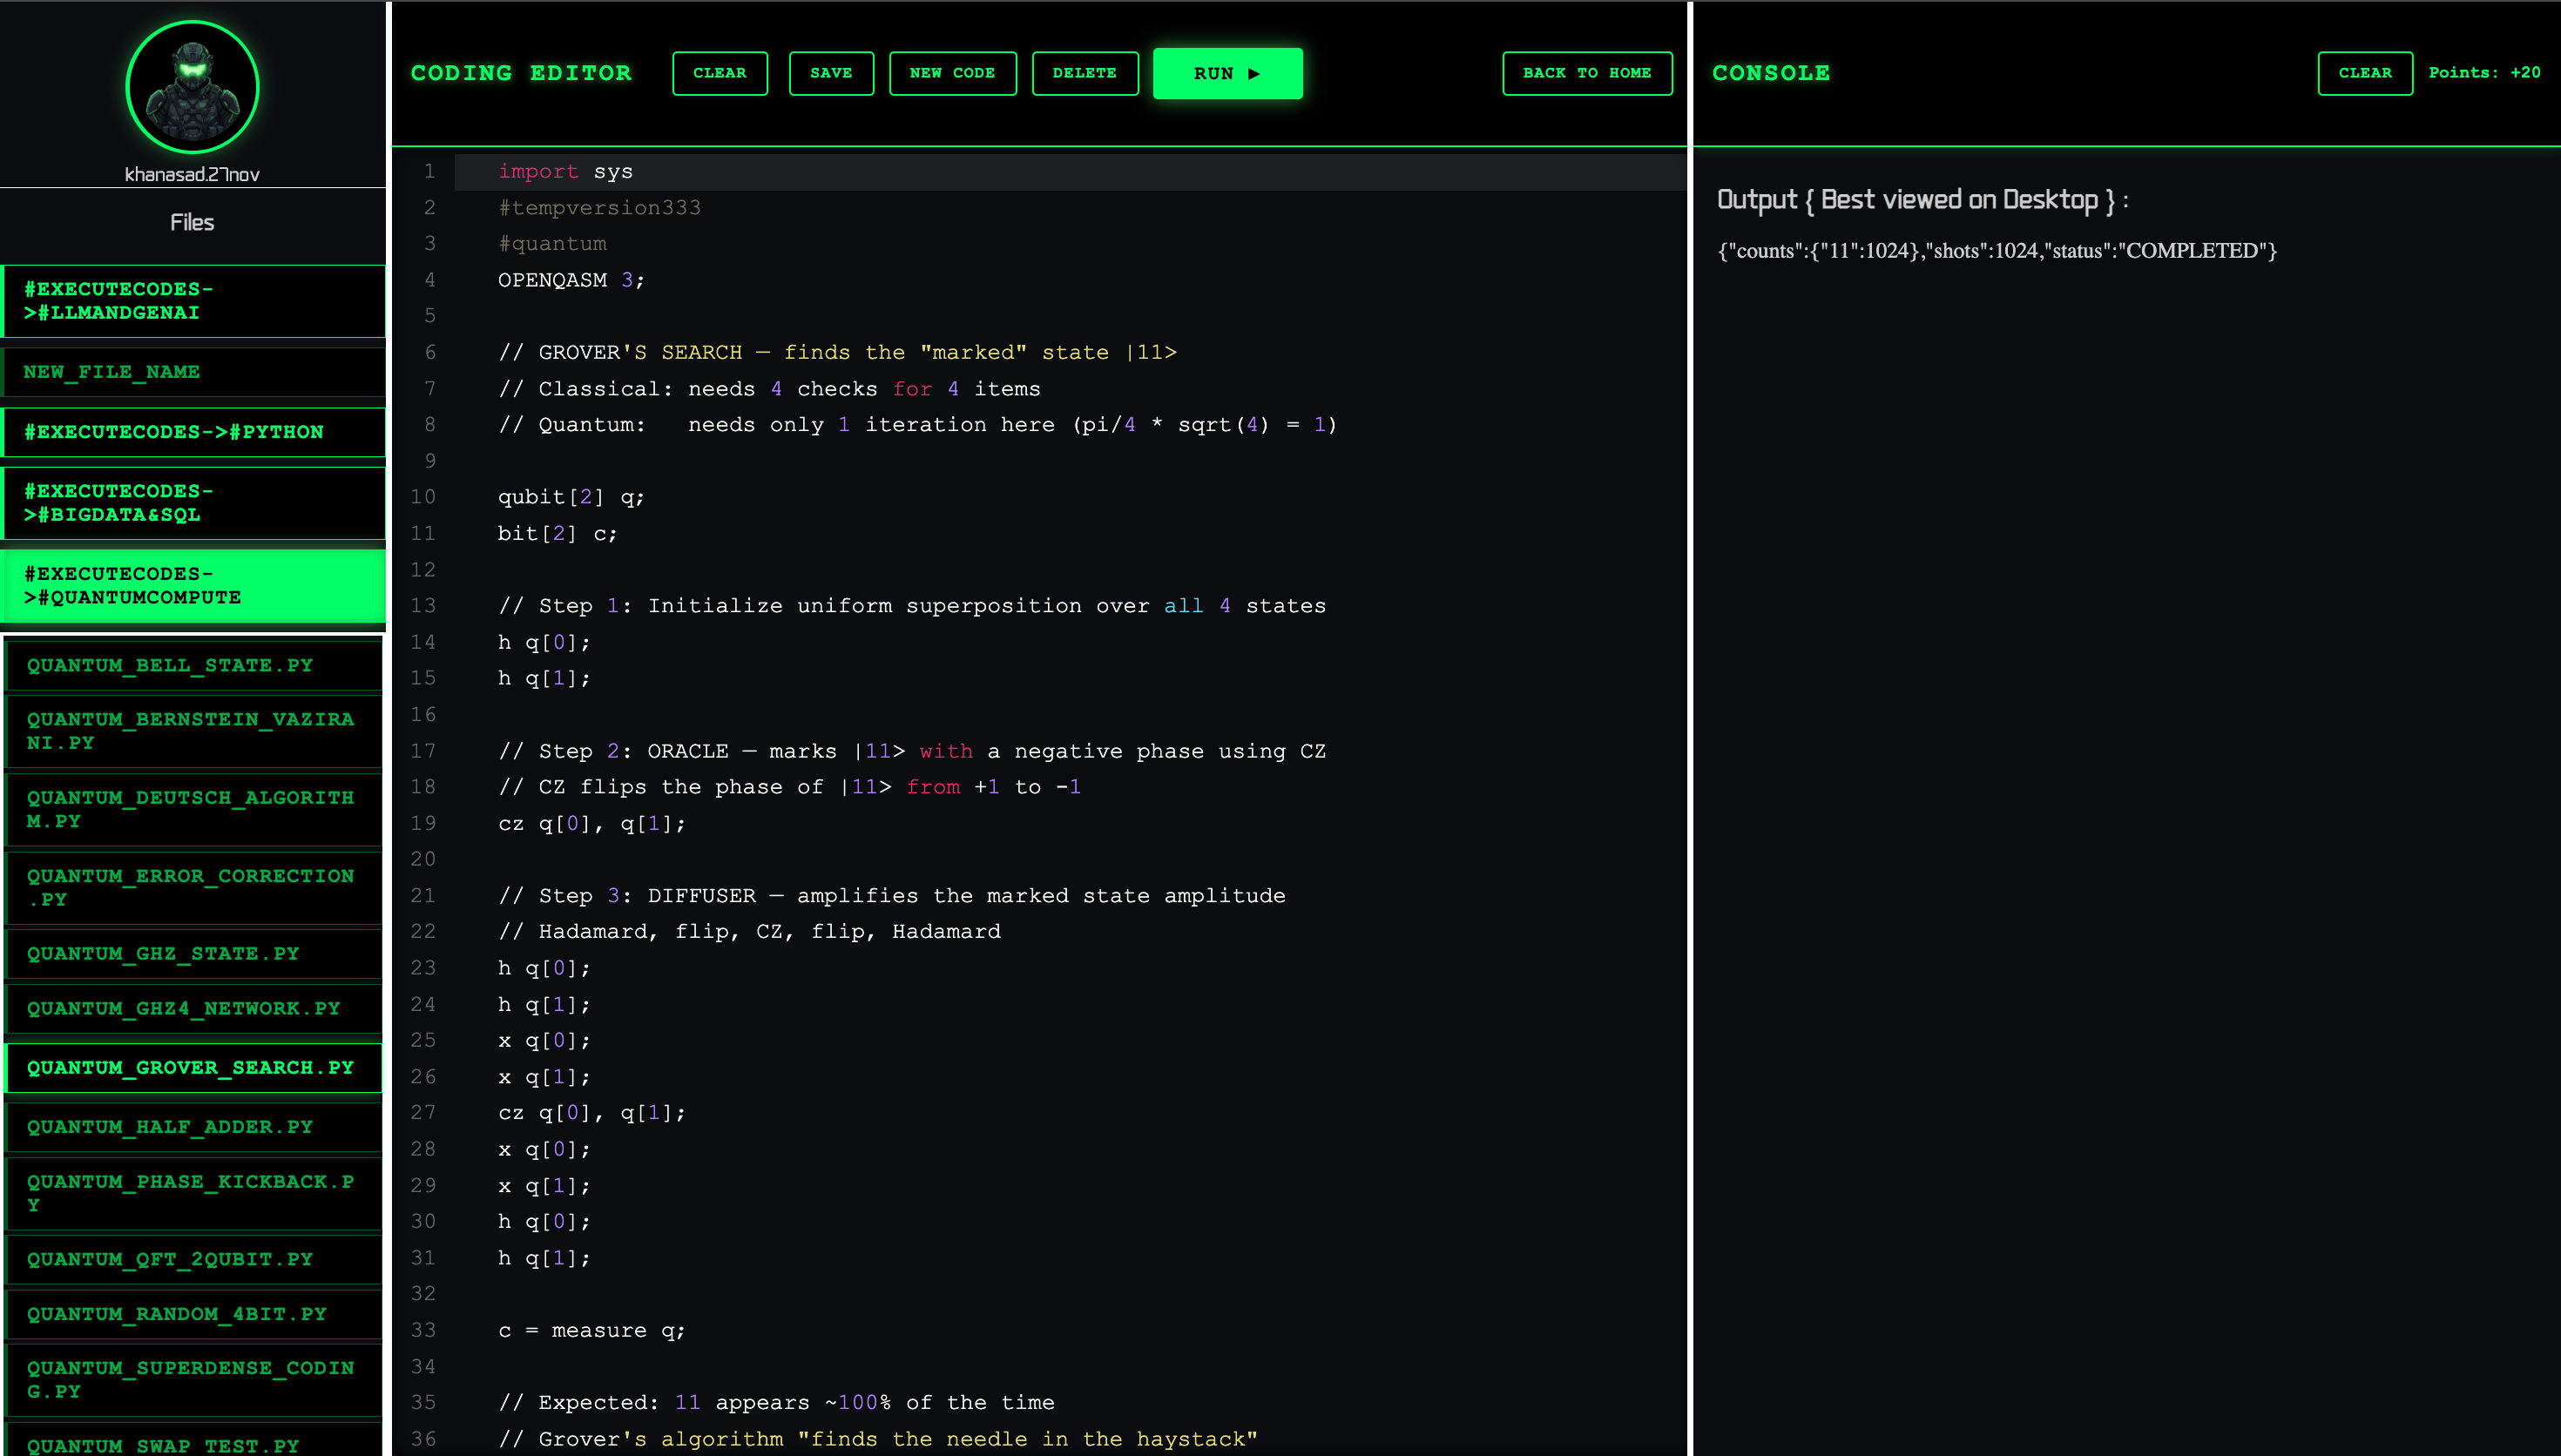This screenshot has height=1456, width=2561.
Task: Open QUANTUM_RANDOM_4BIT.PY file
Action: pyautogui.click(x=193, y=1314)
